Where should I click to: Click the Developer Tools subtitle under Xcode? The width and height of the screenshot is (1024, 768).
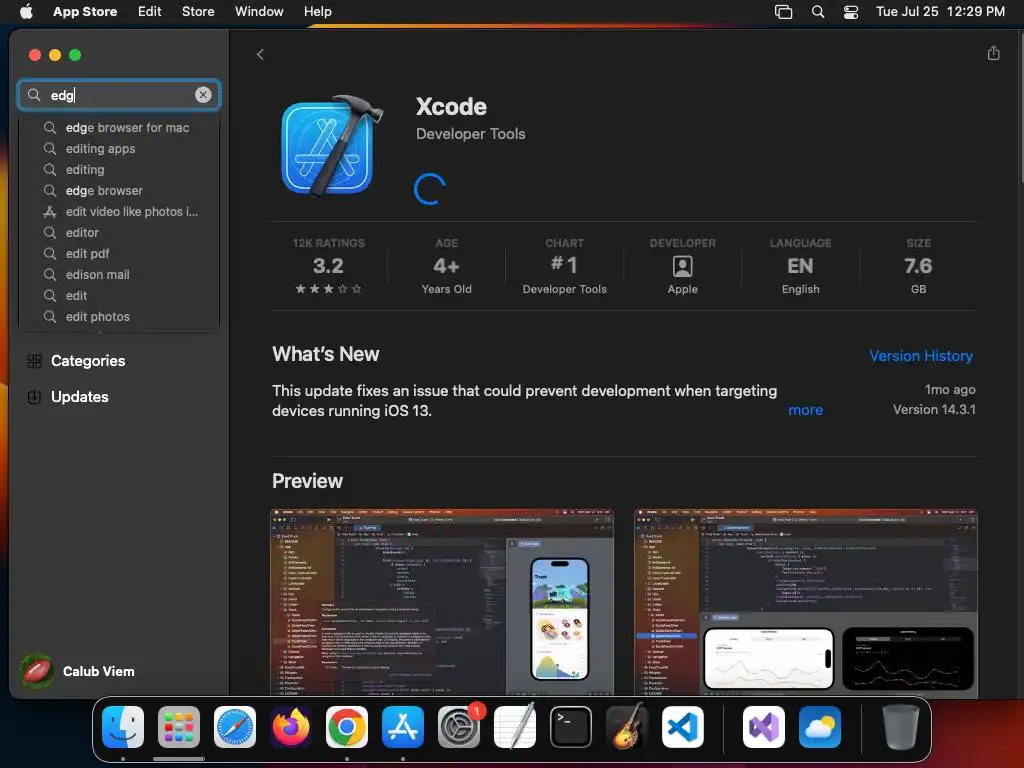pos(470,134)
